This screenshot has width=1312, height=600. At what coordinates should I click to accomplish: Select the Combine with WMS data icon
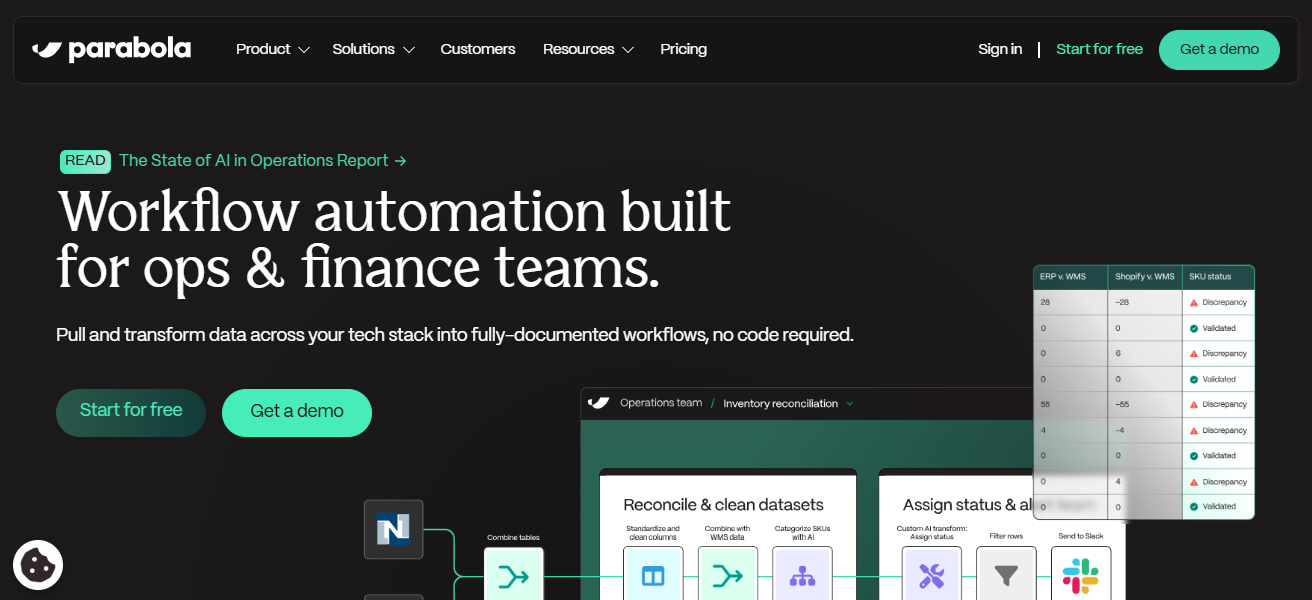(x=727, y=575)
